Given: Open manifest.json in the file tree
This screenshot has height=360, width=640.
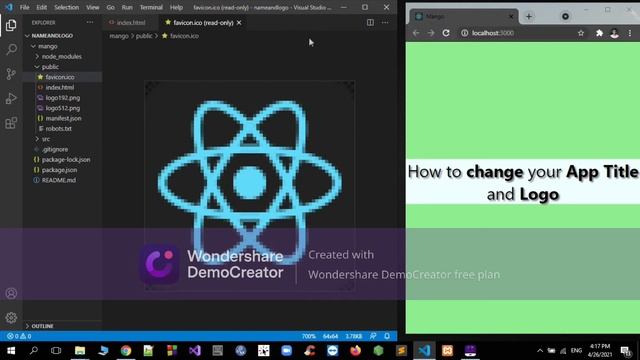Looking at the screenshot, I should 63,118.
